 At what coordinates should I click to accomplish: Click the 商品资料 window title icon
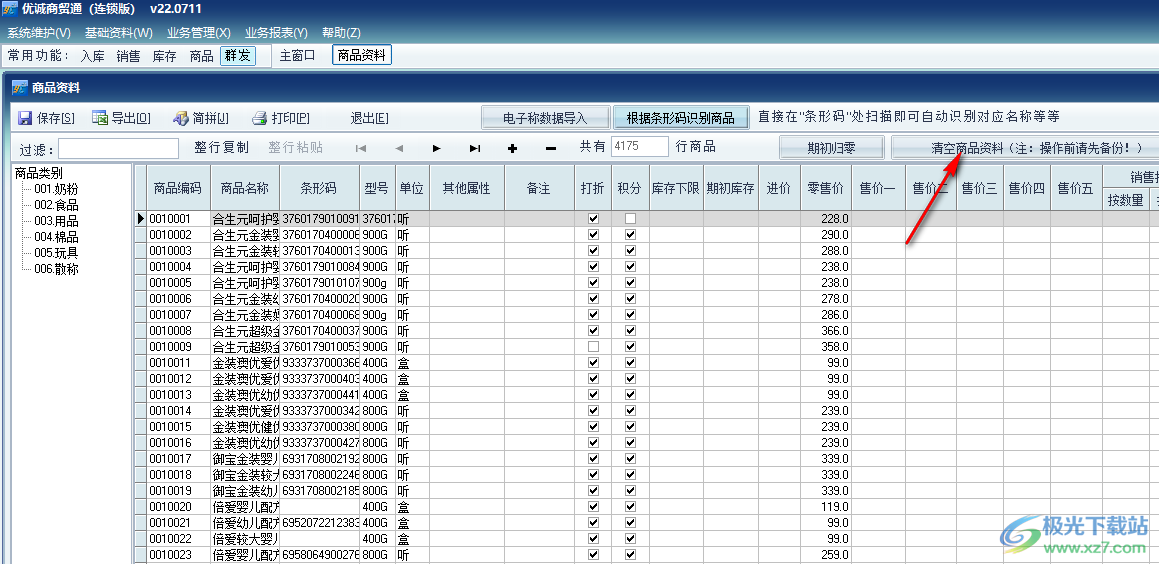19,88
